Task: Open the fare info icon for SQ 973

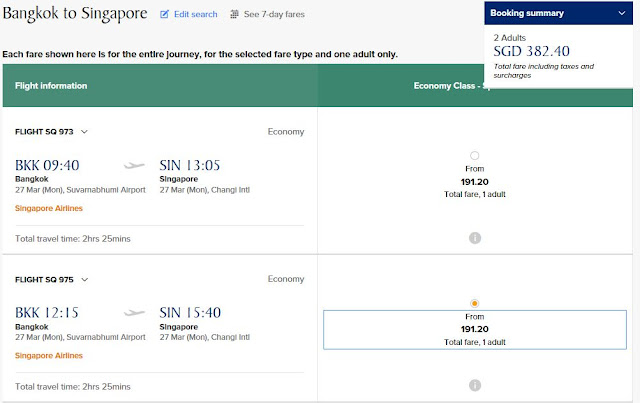Action: point(475,237)
